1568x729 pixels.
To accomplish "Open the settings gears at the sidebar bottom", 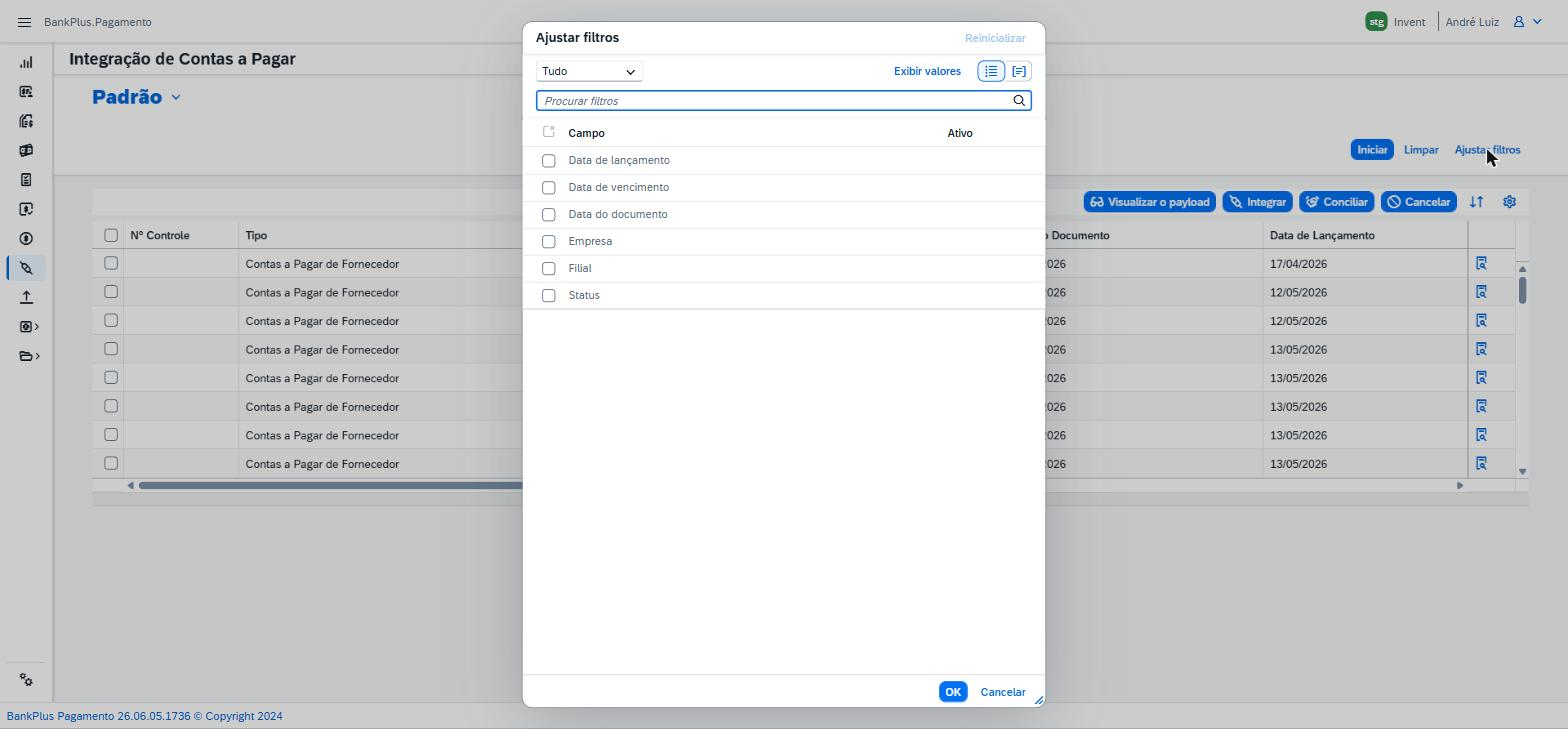I will click(x=26, y=680).
